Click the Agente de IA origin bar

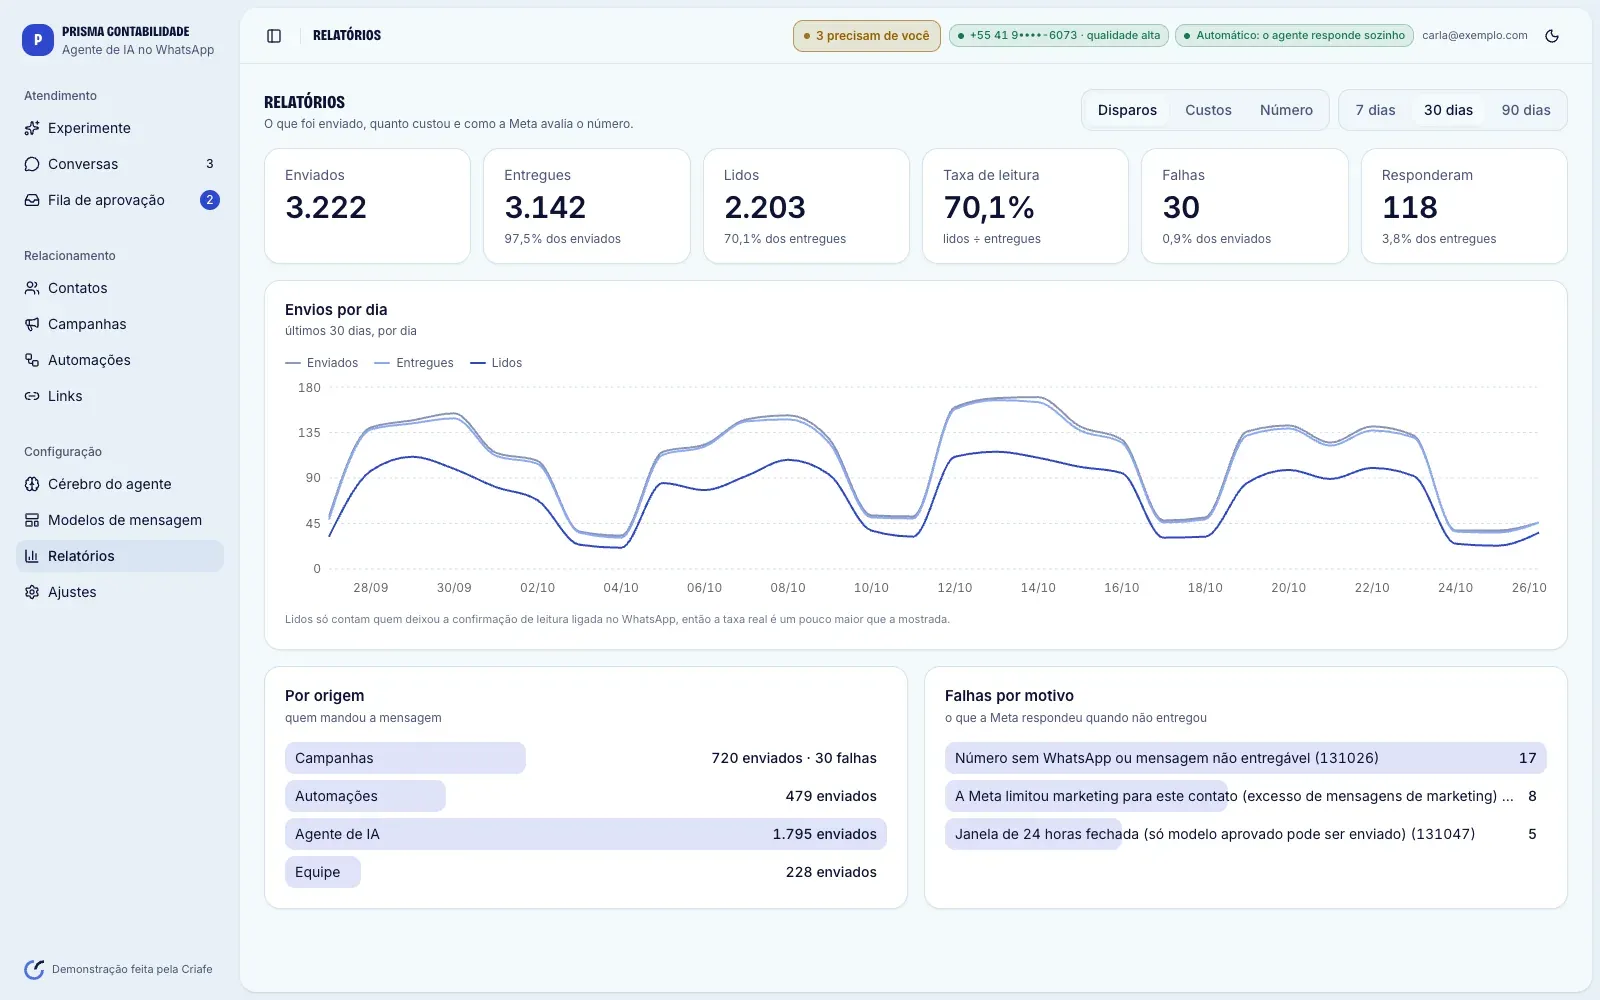point(586,834)
